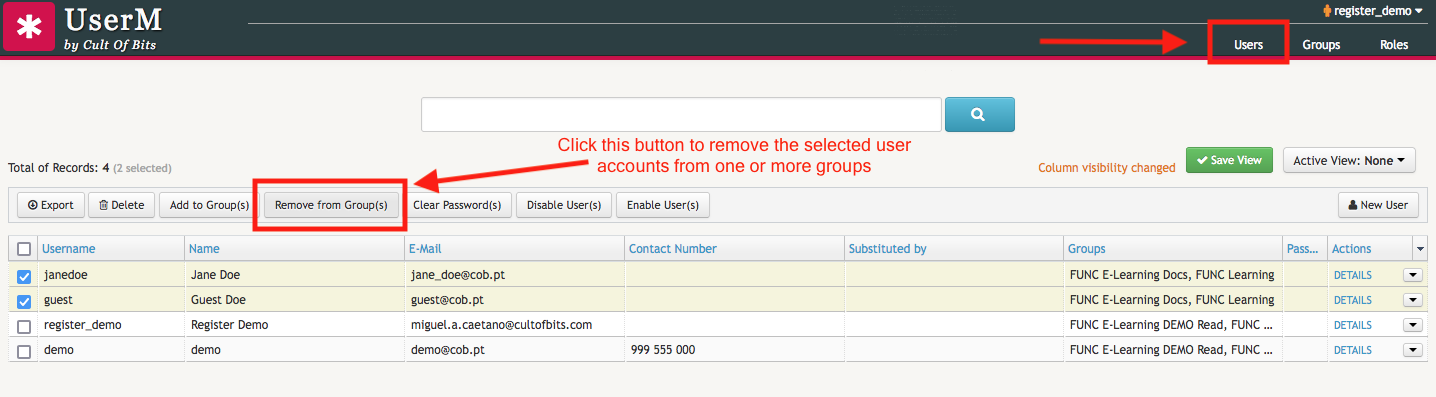Click the demo@cob.pt email cell
Screen dimensions: 1436x397
pyautogui.click(x=447, y=350)
